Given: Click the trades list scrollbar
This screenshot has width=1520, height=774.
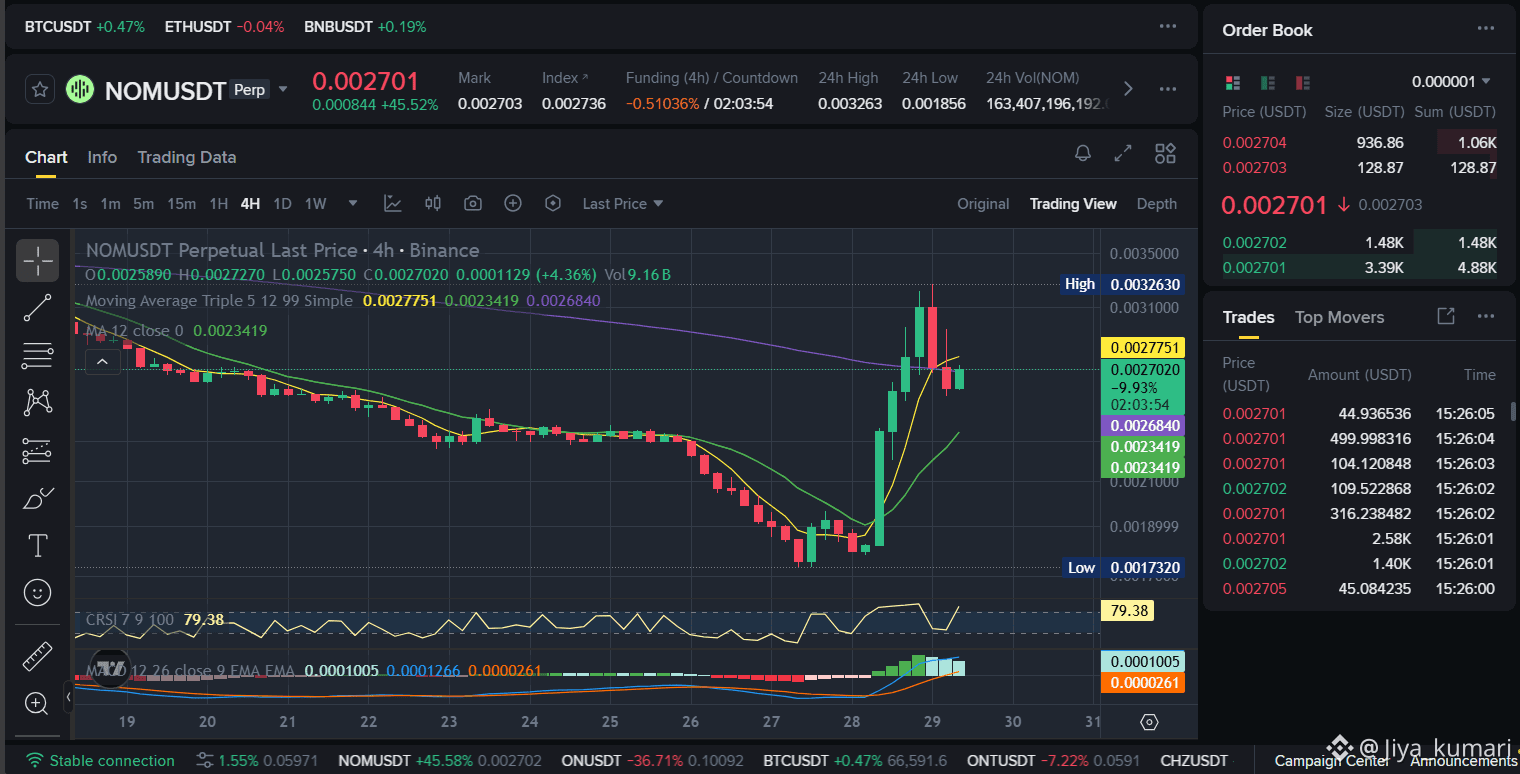Looking at the screenshot, I should tap(1513, 411).
